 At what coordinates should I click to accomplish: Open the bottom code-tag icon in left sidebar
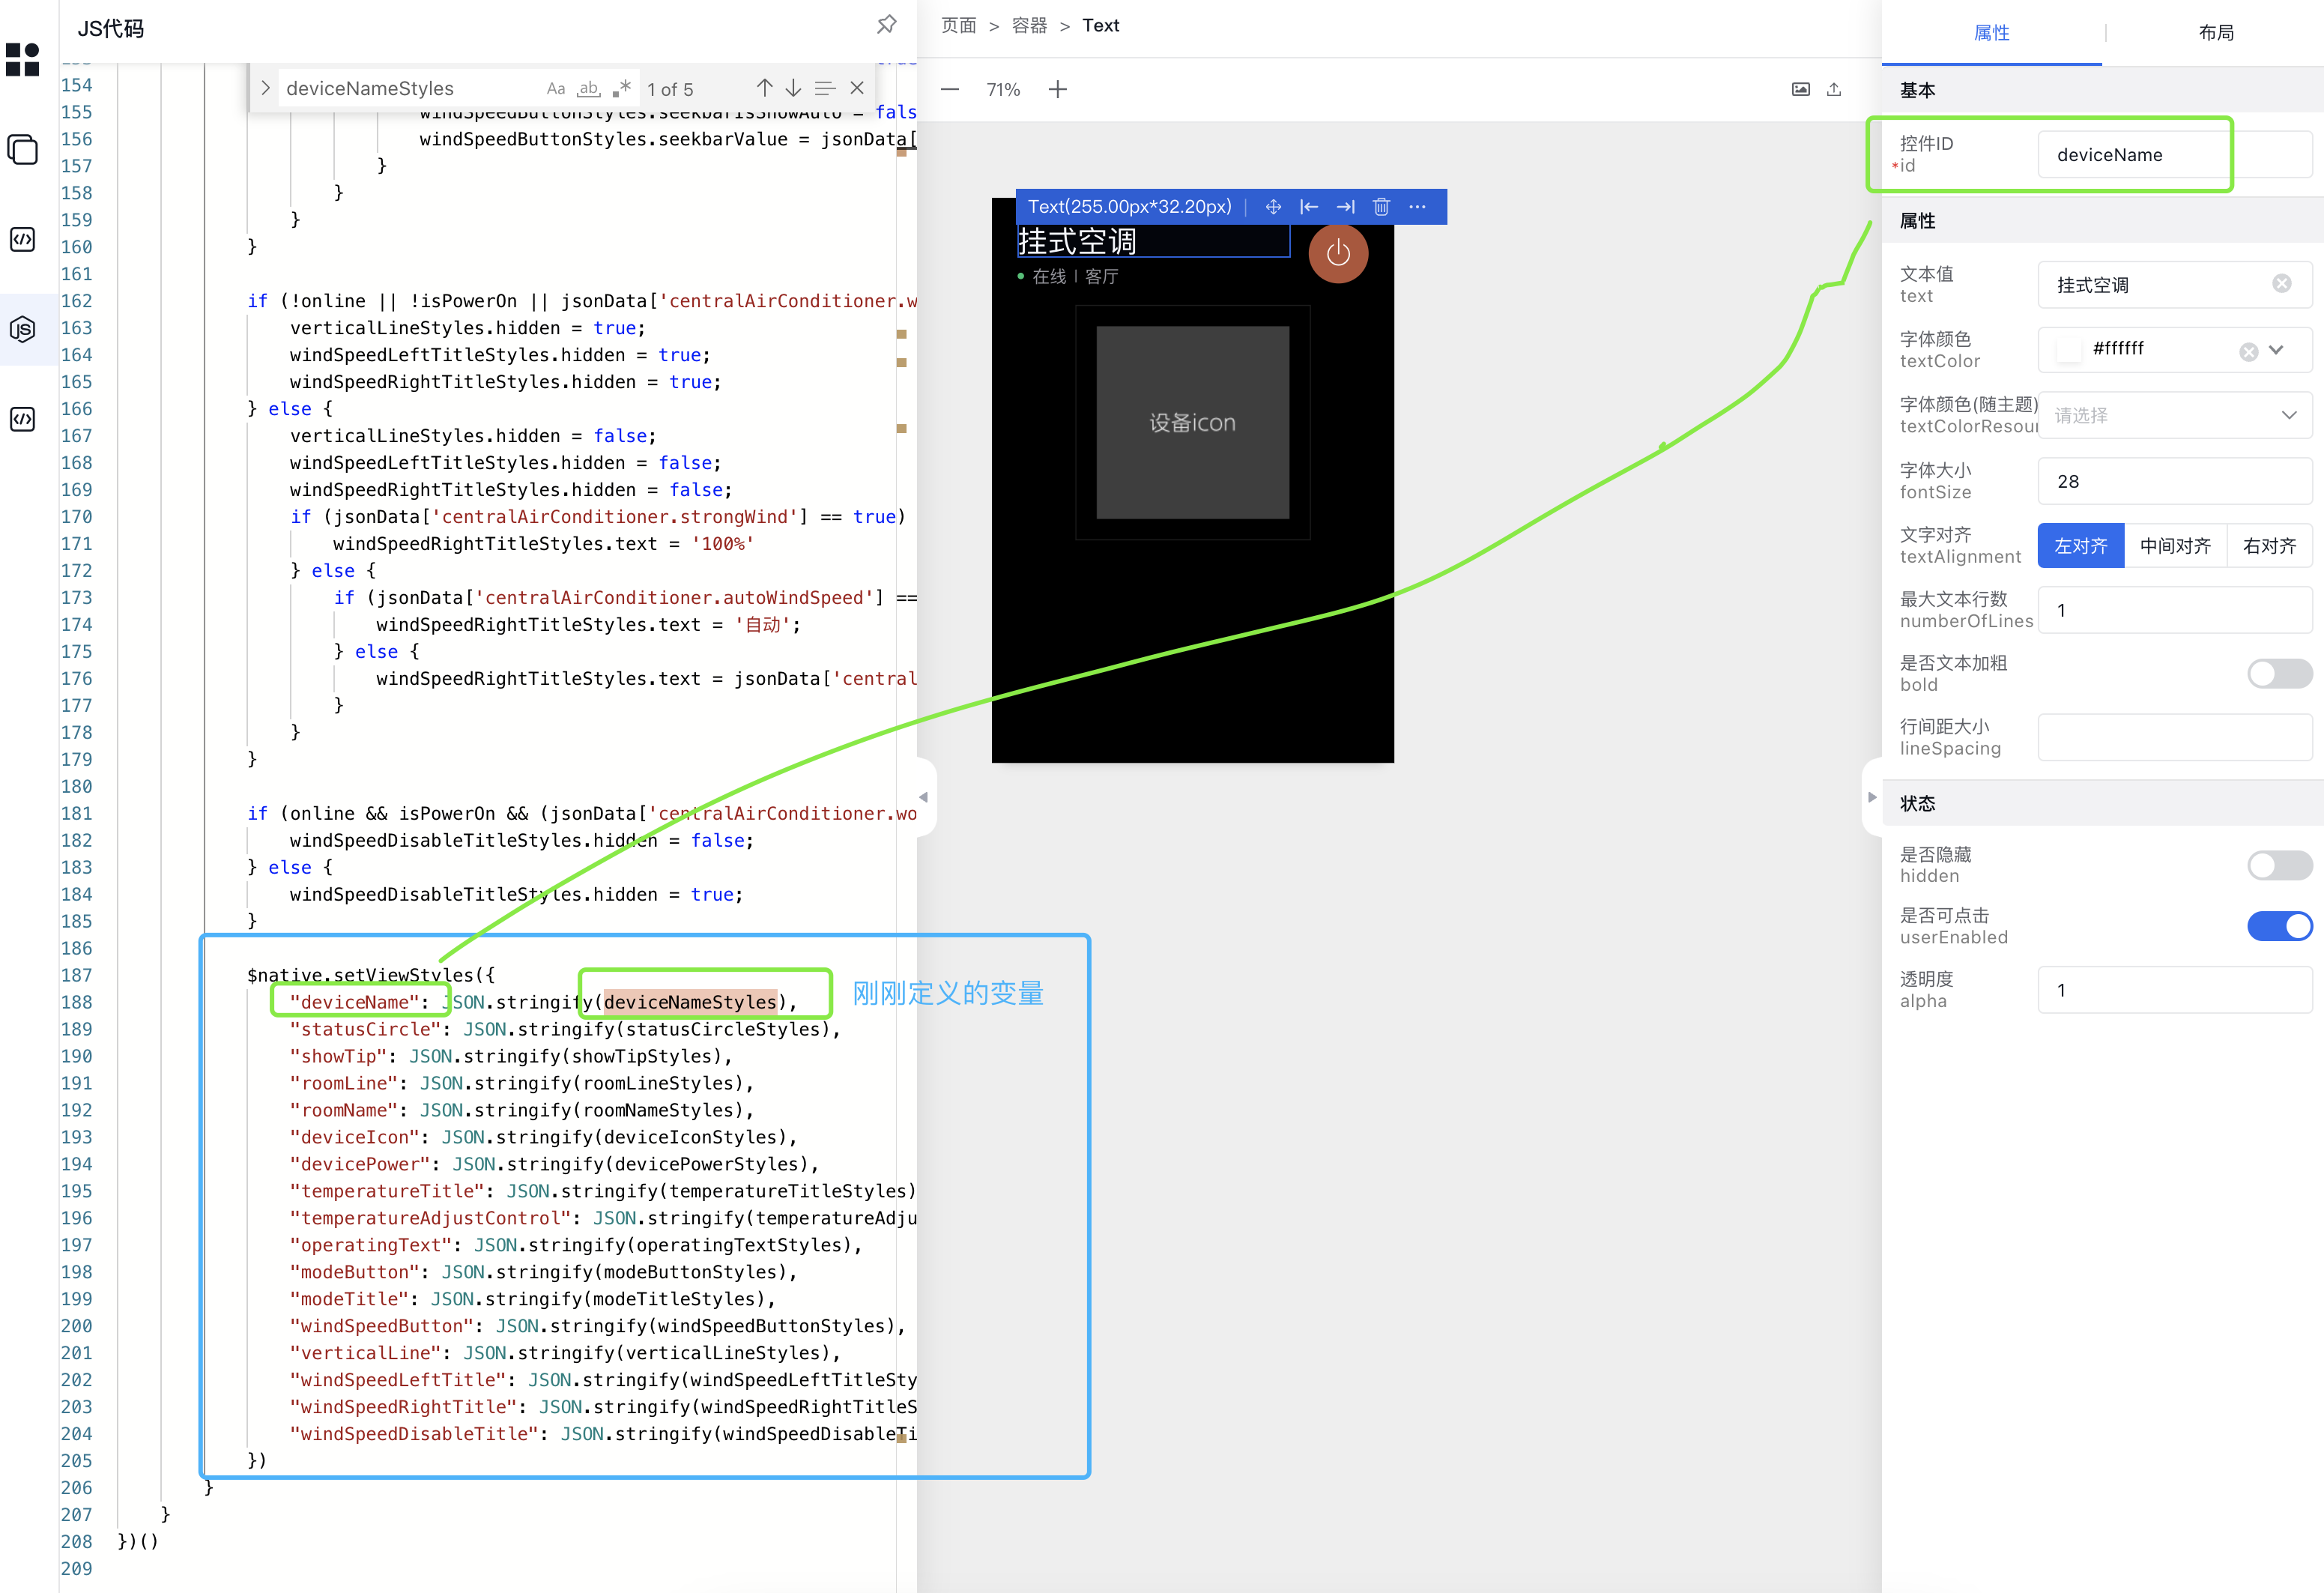[22, 419]
